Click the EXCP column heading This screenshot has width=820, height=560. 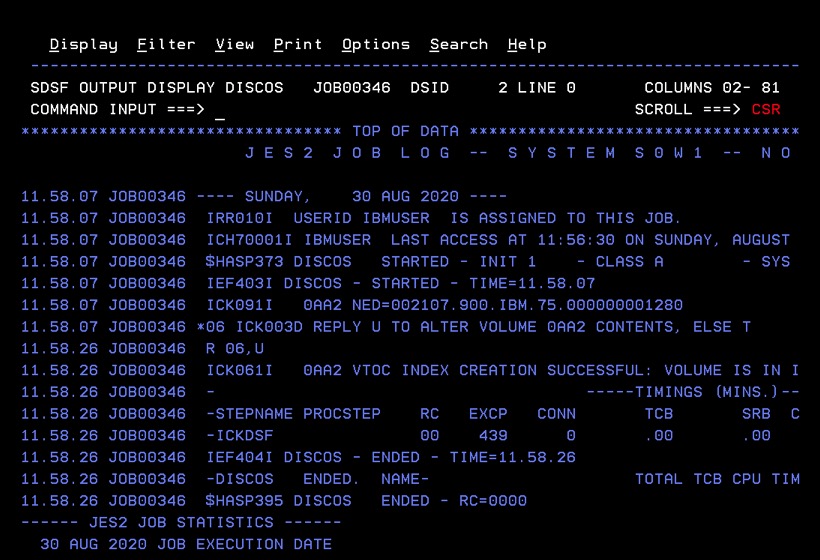488,414
